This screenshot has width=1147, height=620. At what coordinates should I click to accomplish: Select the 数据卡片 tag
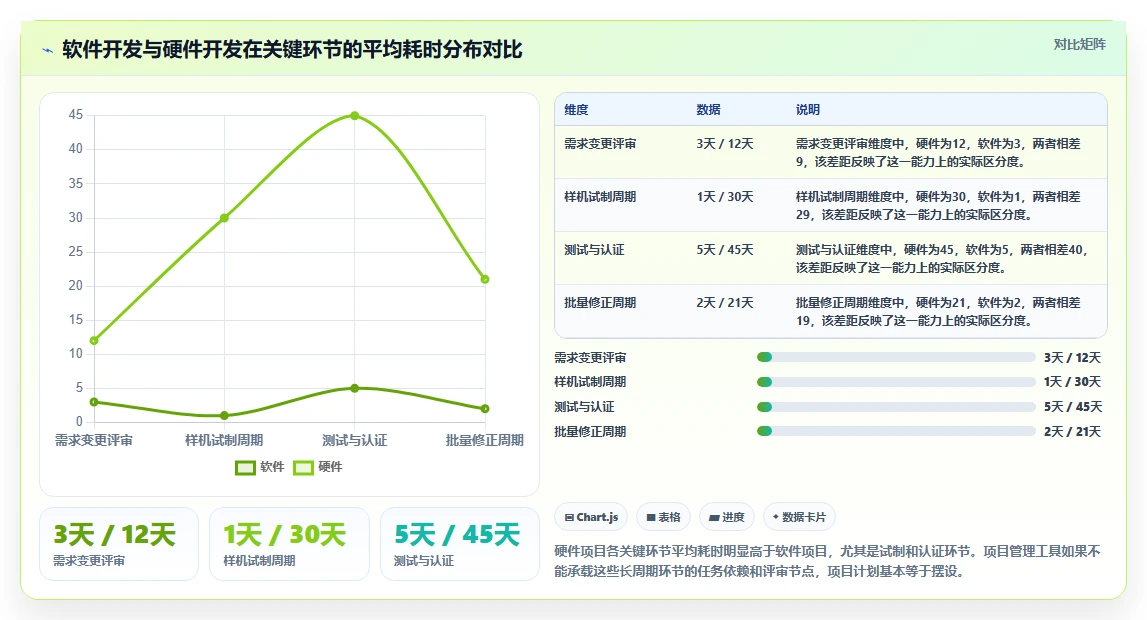pyautogui.click(x=799, y=517)
